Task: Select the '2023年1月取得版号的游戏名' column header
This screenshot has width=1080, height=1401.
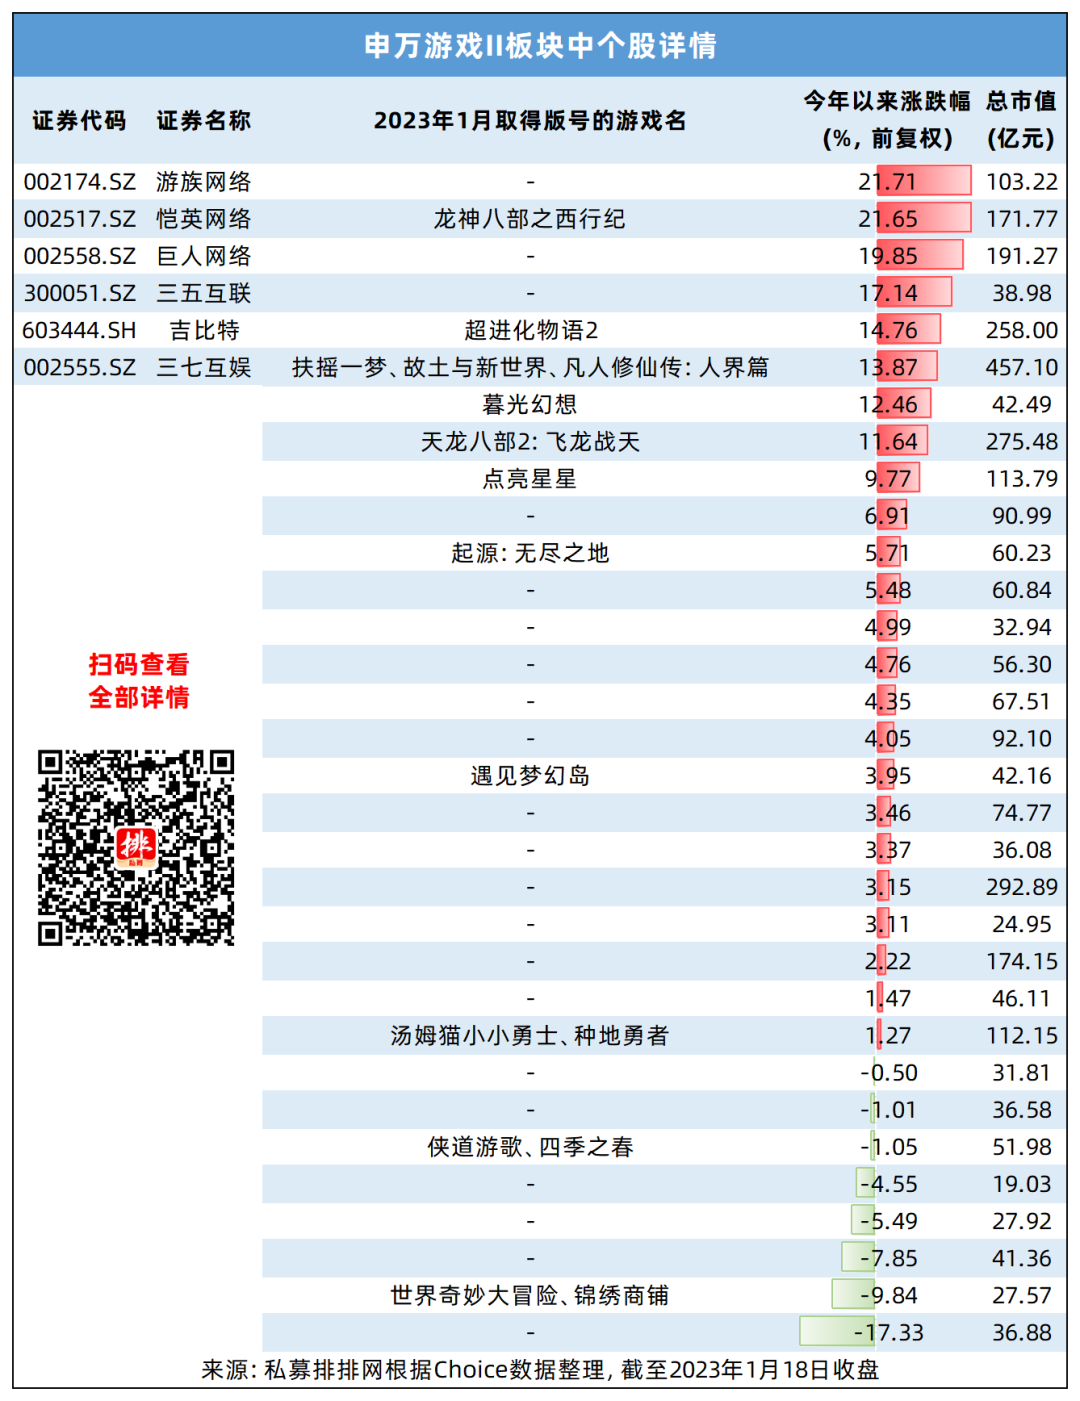Action: click(530, 121)
